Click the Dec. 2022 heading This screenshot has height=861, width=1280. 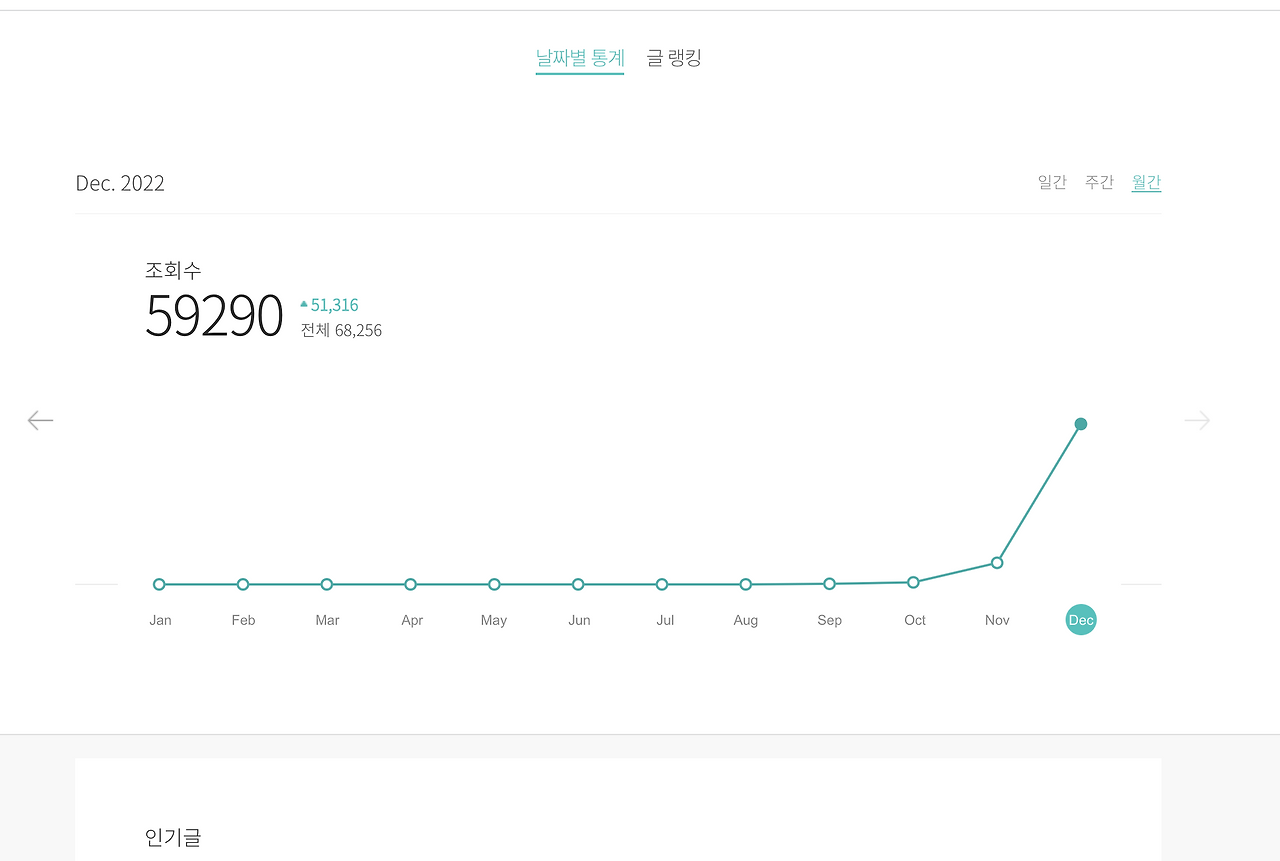[x=120, y=183]
